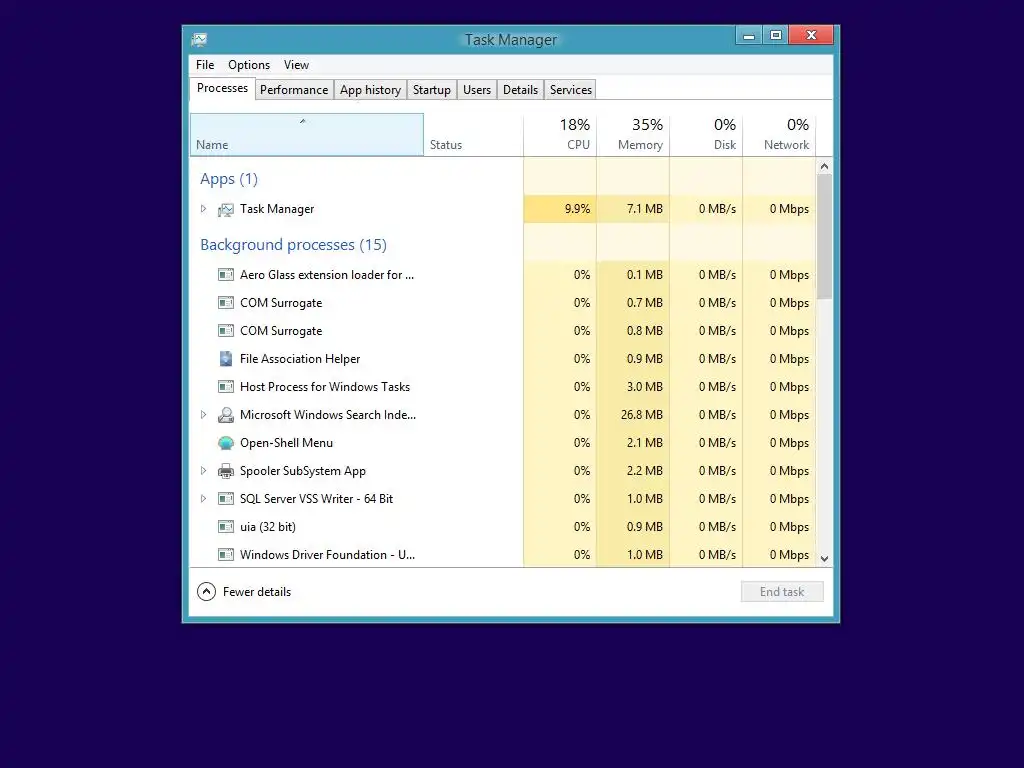Viewport: 1024px width, 768px height.
Task: Sort processes by Disk column header
Action: tap(707, 135)
